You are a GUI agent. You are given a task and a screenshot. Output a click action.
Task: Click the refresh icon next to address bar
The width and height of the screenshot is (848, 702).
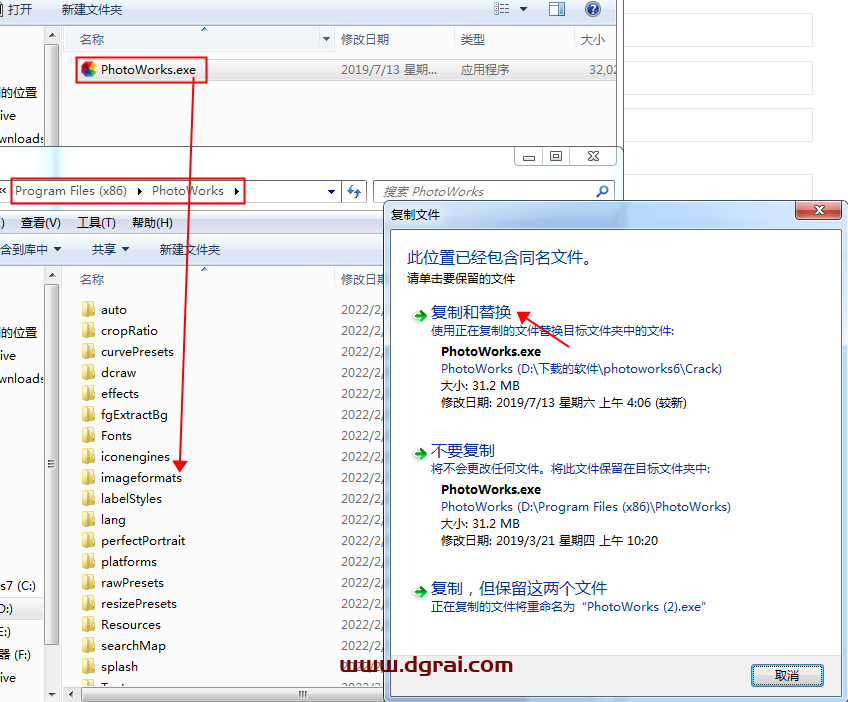tap(354, 191)
